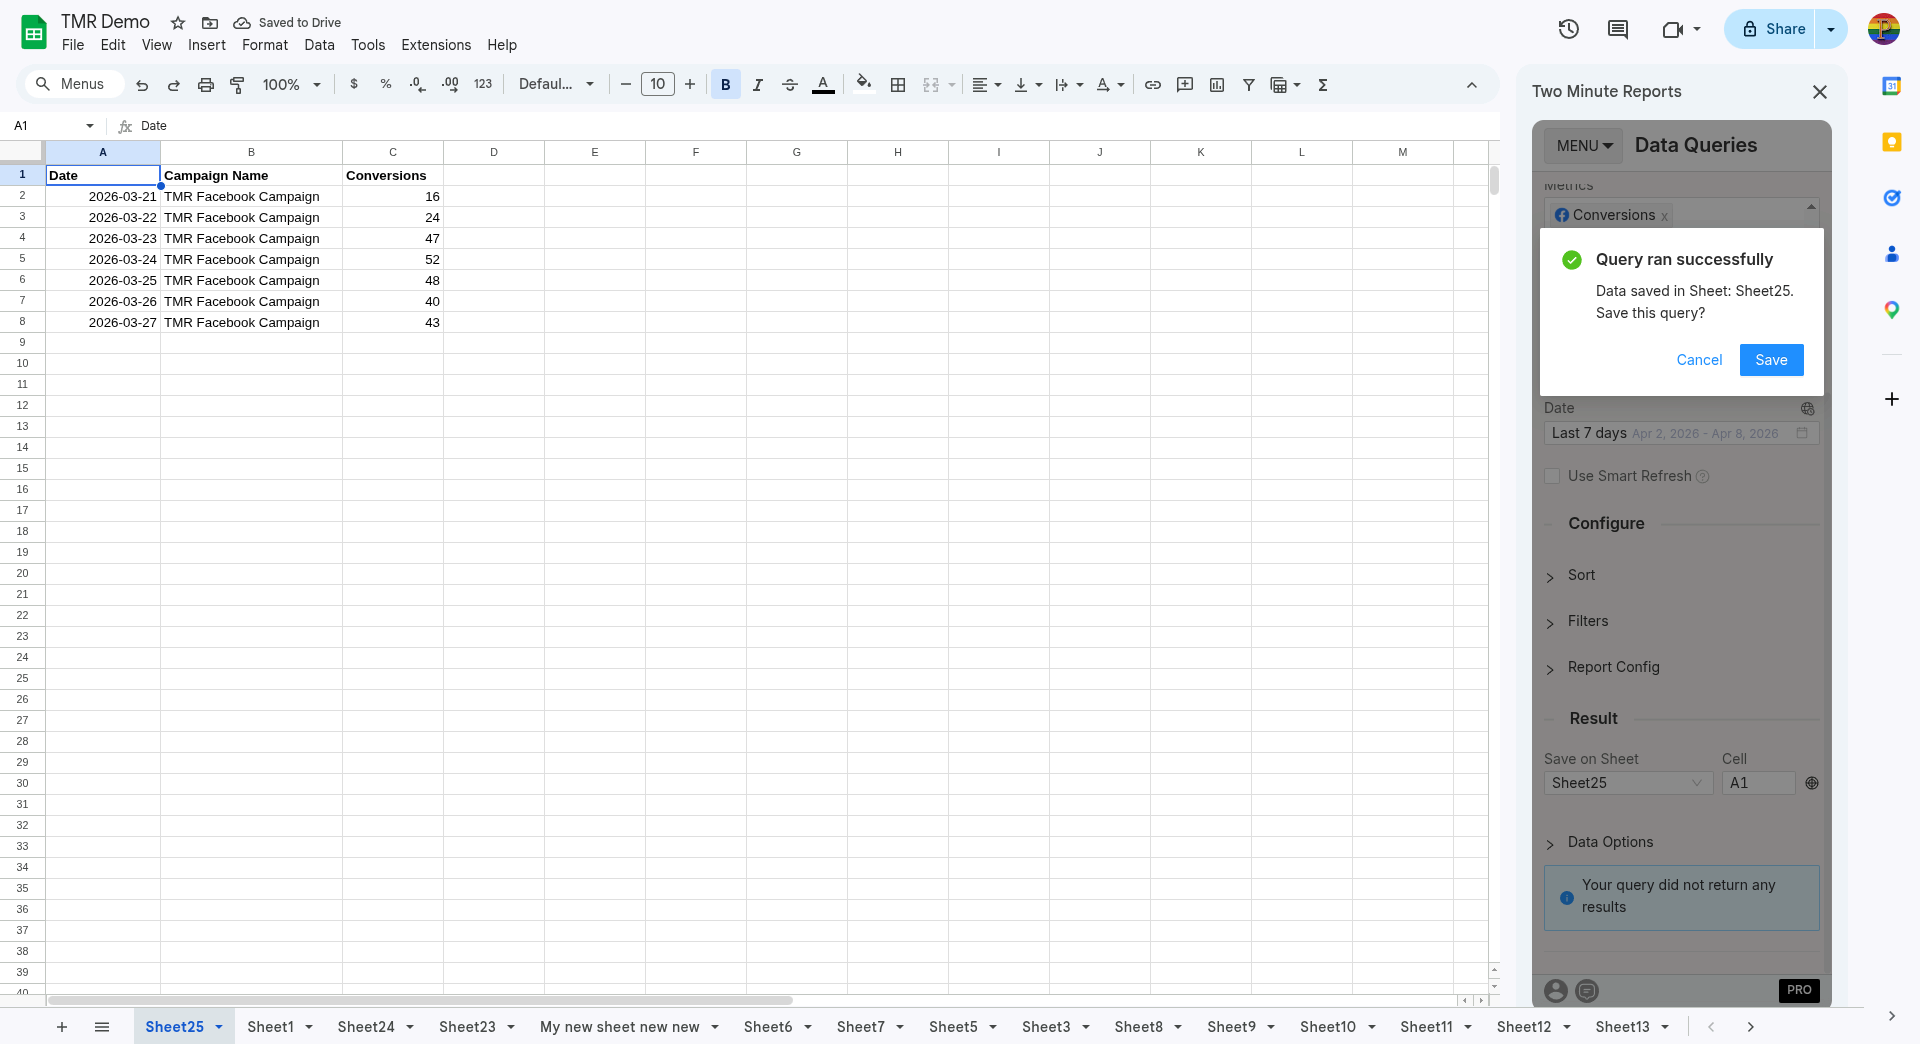Open the Extensions menu
Screen dimensions: 1920x1044
(x=435, y=45)
